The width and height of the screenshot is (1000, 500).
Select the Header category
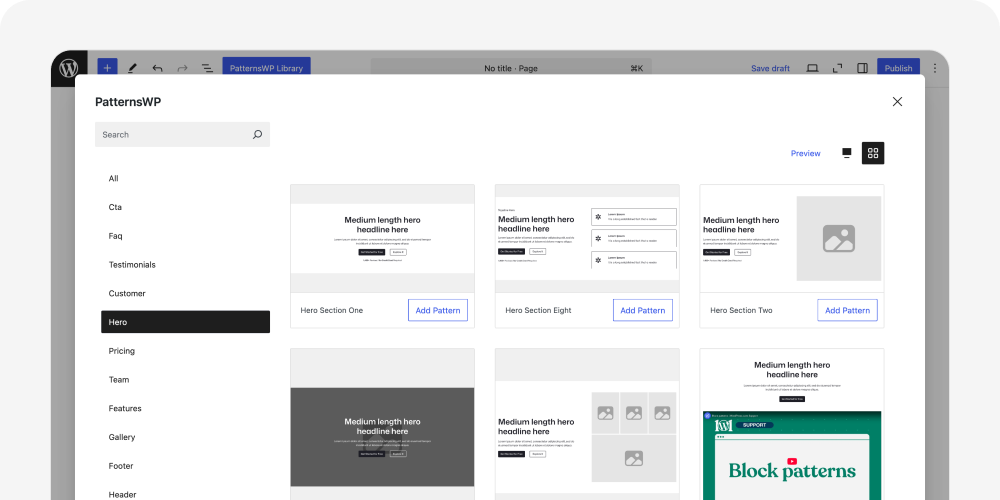pos(186,492)
